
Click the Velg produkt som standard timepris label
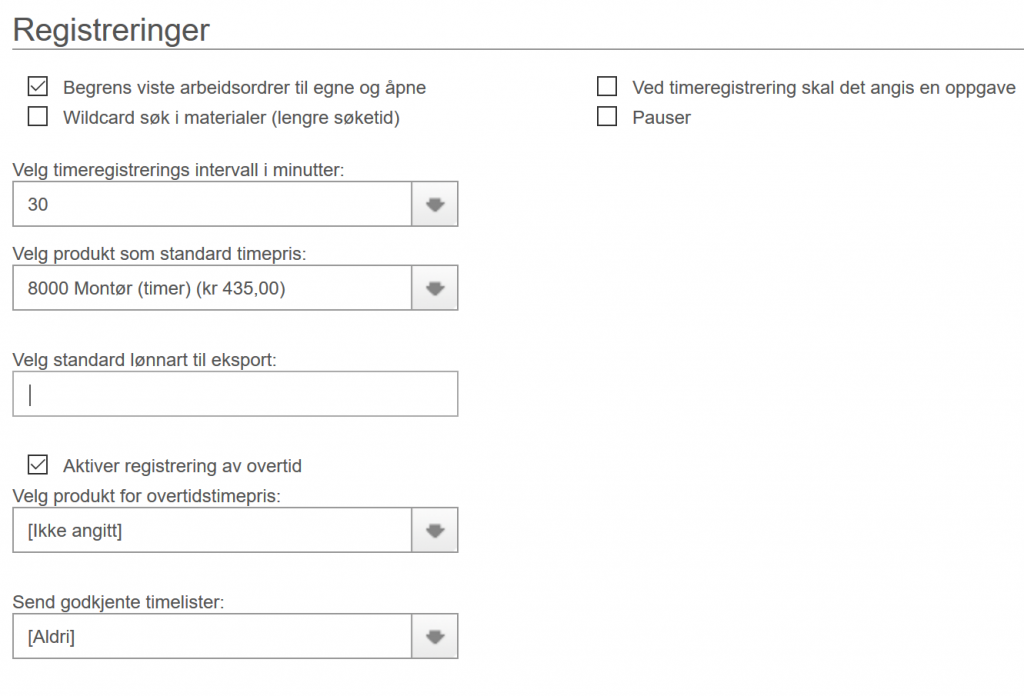pos(159,254)
